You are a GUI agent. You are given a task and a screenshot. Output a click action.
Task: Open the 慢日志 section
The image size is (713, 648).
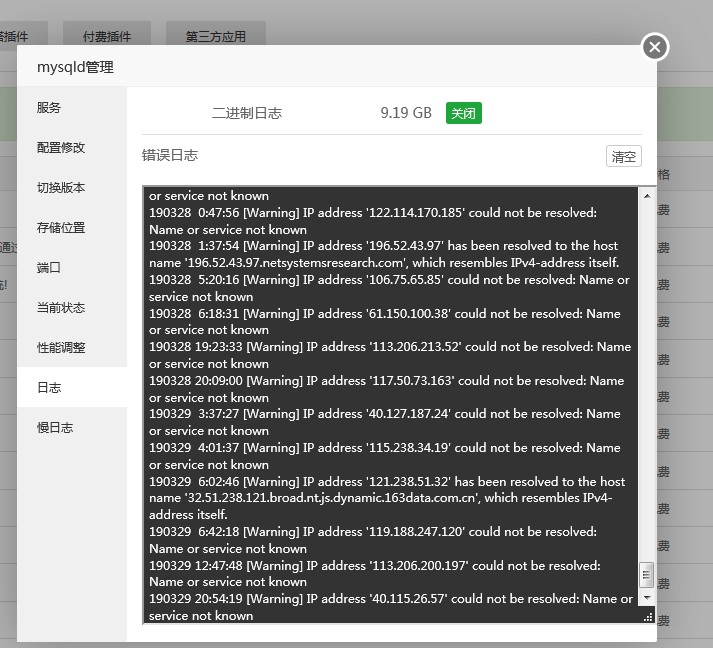click(55, 428)
